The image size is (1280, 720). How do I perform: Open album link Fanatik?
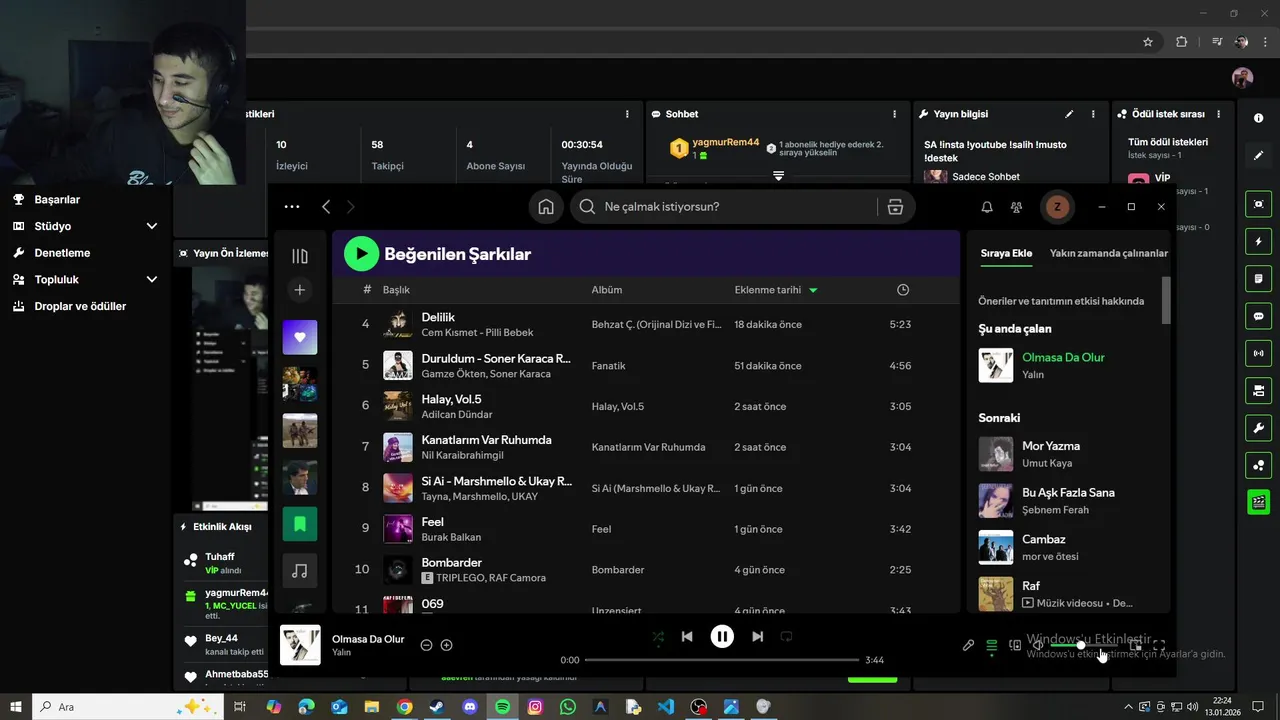pyautogui.click(x=608, y=366)
